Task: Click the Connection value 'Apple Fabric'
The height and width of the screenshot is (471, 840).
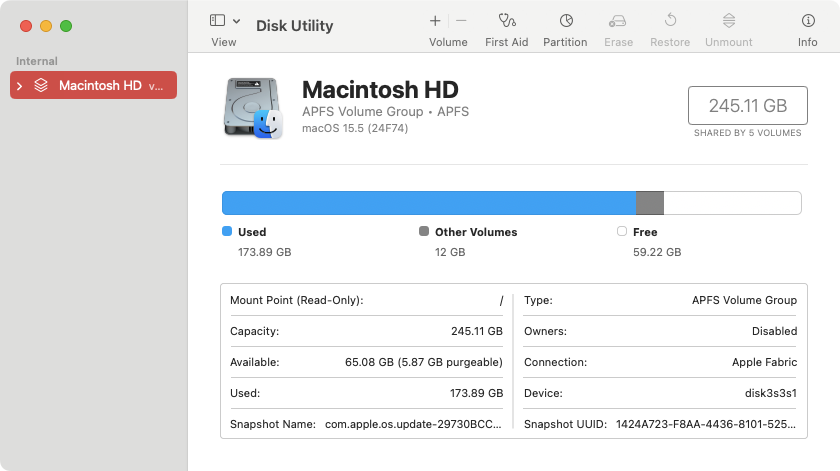Action: click(764, 362)
